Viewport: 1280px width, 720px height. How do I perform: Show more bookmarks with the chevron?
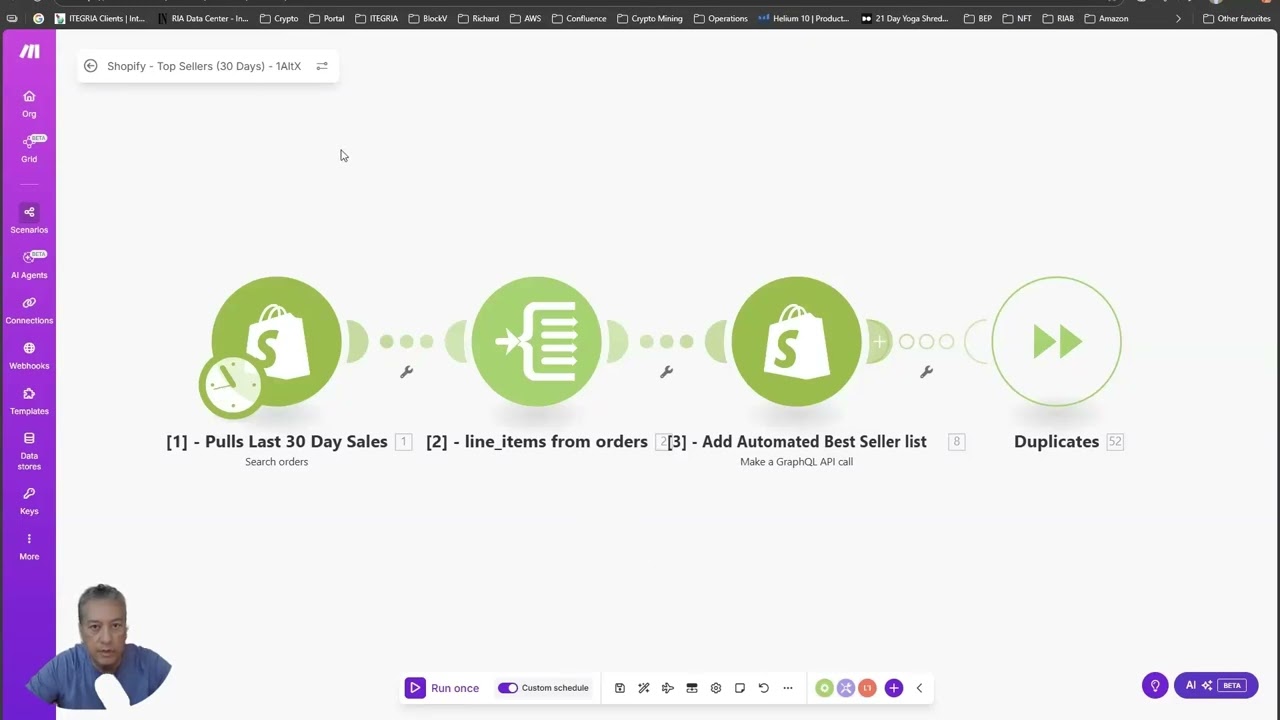(x=1178, y=18)
